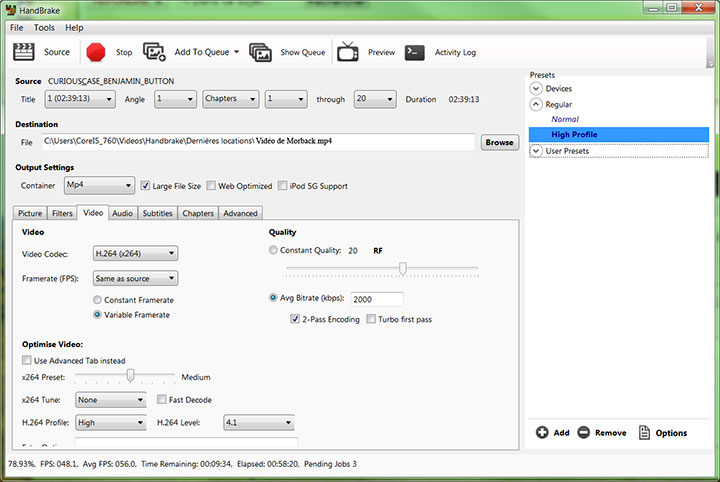This screenshot has height=482, width=720.
Task: Click the Add preset label
Action: (x=561, y=432)
